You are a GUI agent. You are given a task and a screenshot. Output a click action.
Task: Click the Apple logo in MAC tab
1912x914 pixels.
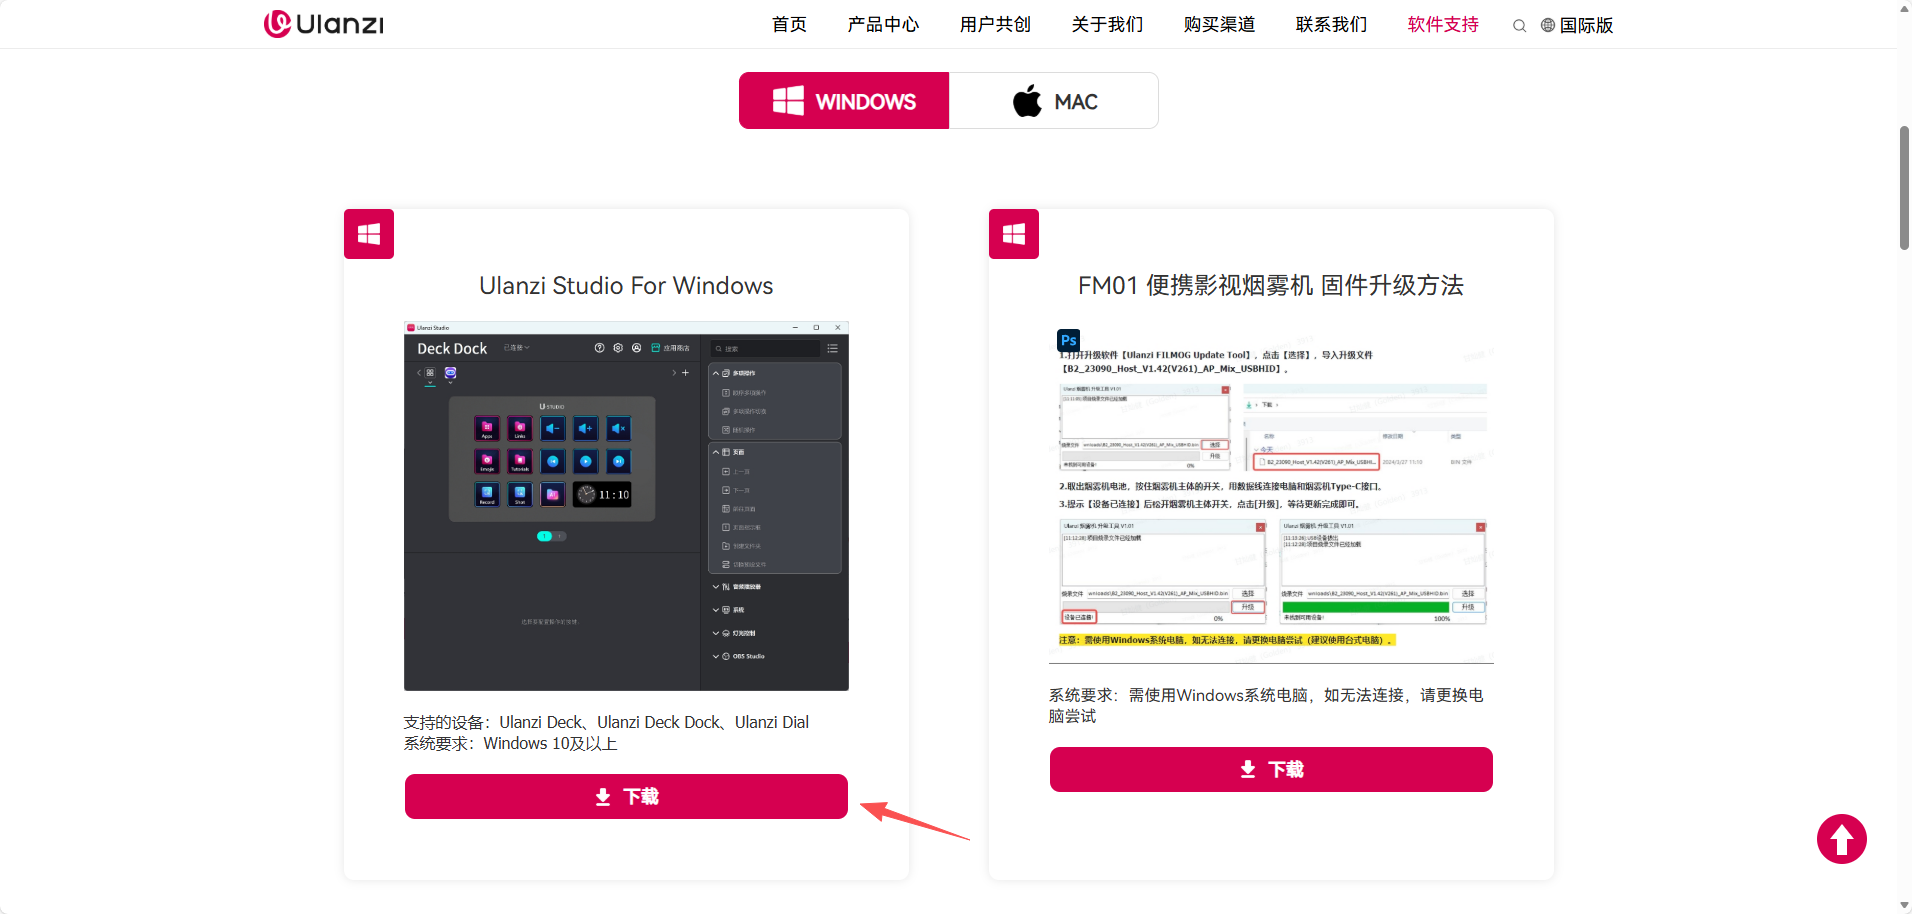[x=1027, y=101]
